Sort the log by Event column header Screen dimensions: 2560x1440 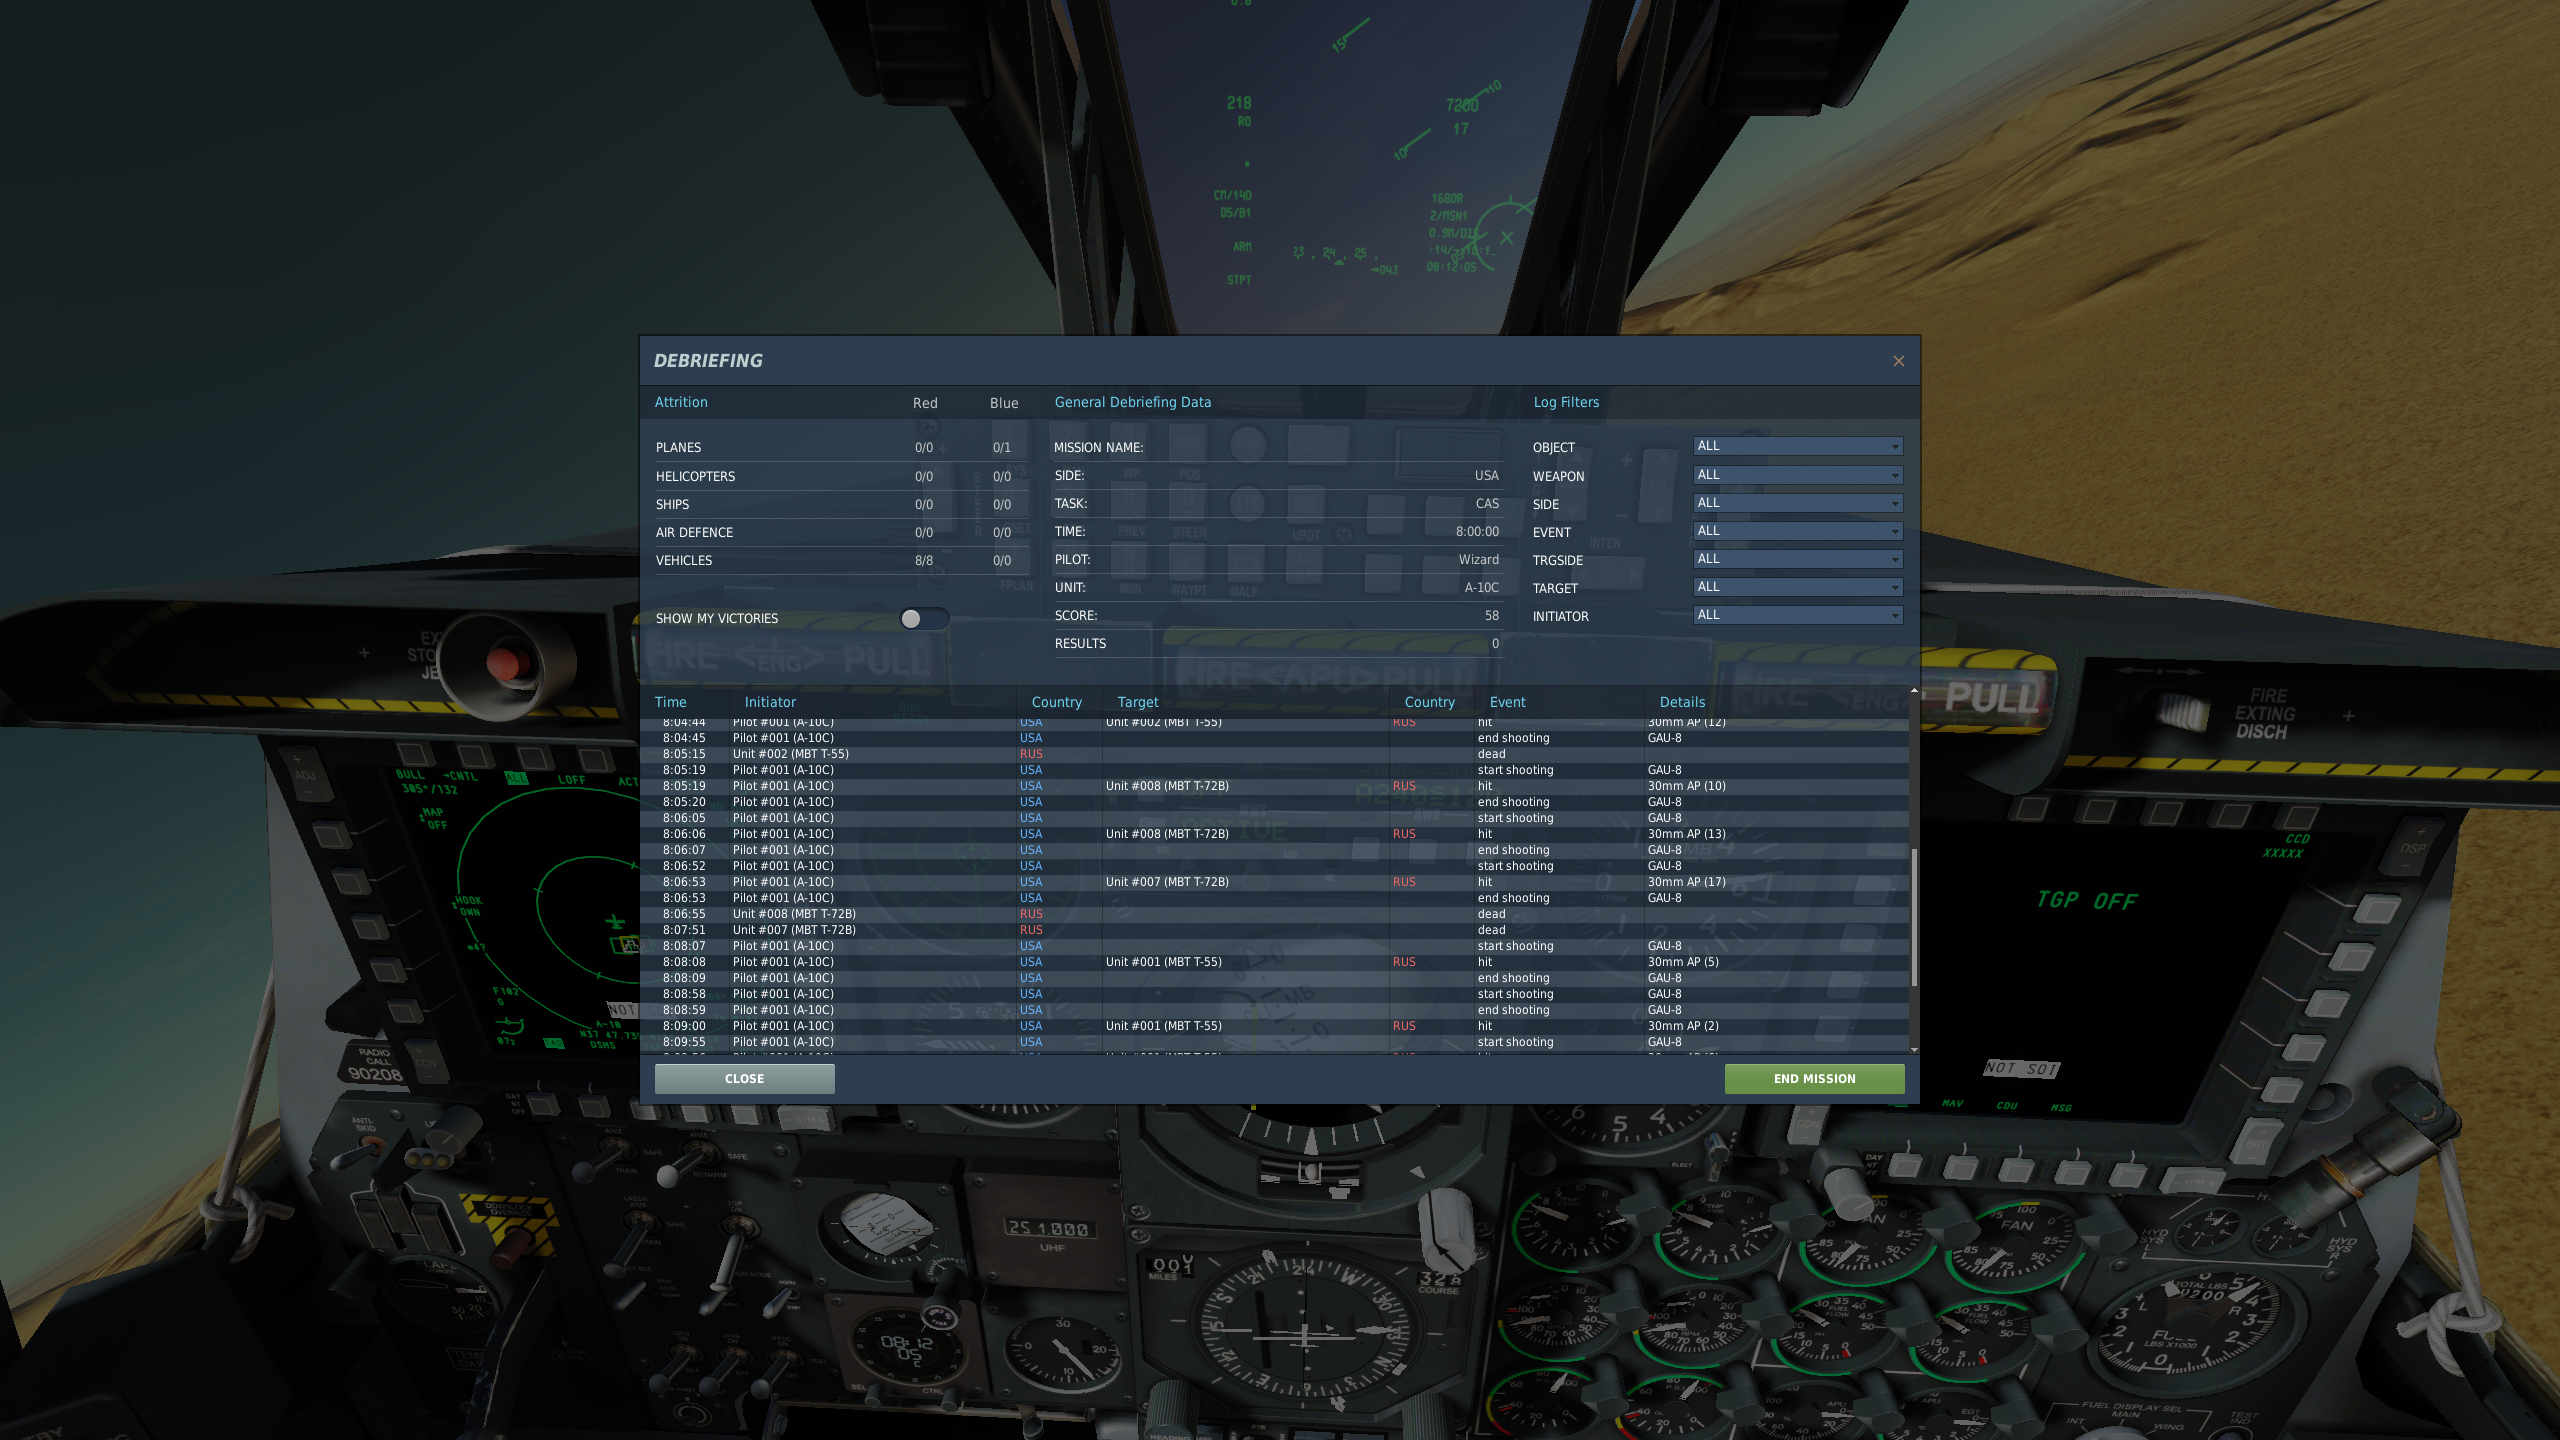click(1508, 702)
